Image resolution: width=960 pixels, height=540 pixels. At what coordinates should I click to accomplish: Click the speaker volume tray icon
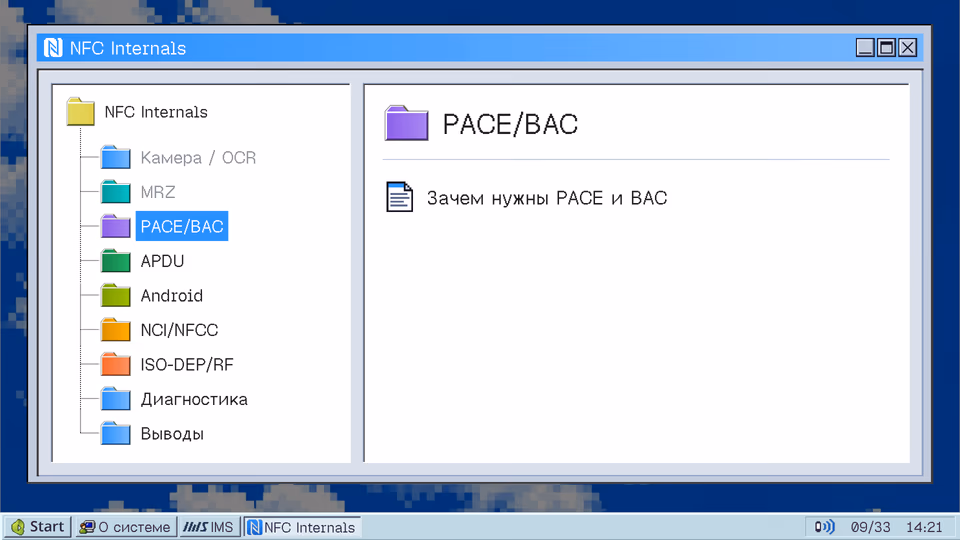click(825, 527)
